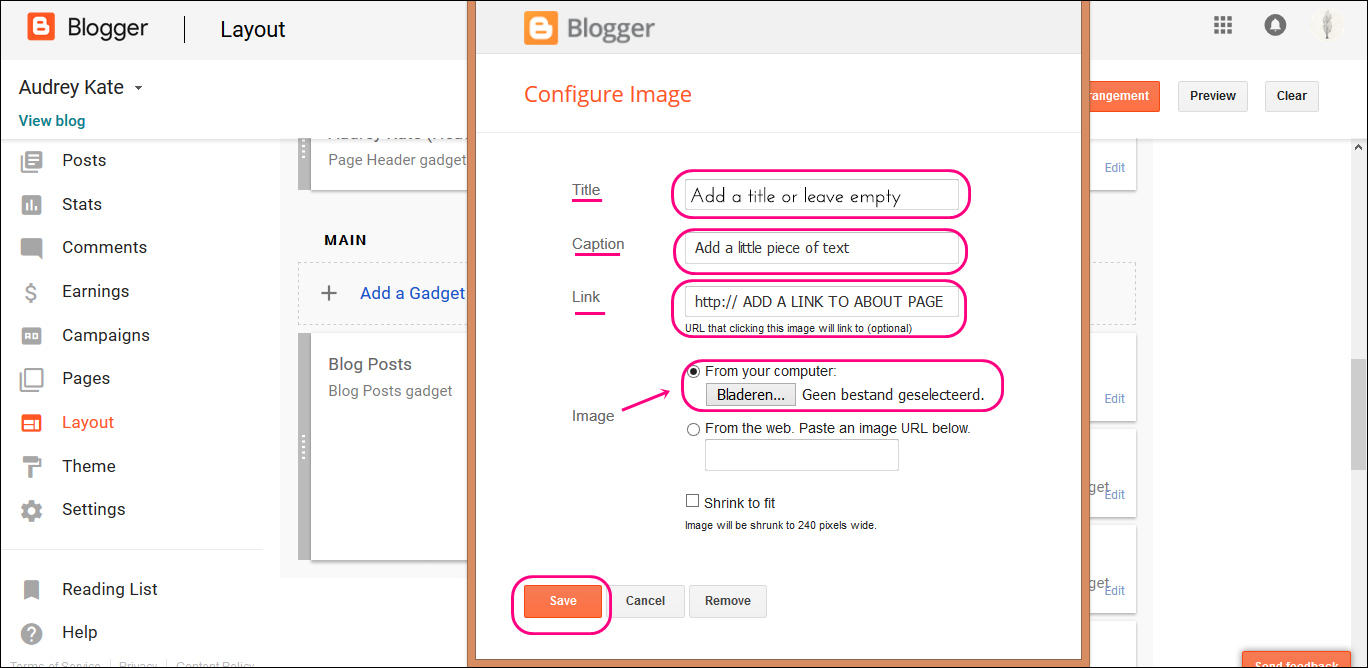Screen dimensions: 1368x668
Task: Click the Link URL input field
Action: (822, 302)
